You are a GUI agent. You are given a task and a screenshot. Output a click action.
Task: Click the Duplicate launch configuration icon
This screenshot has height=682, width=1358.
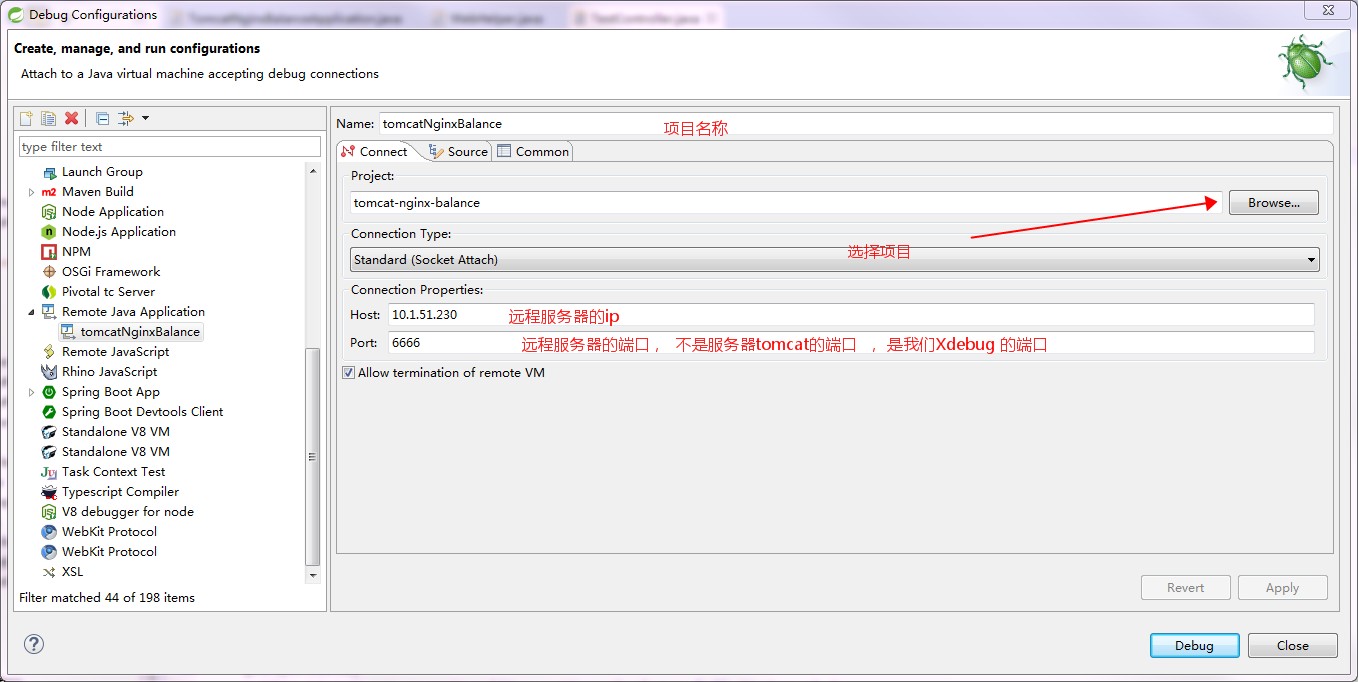(x=48, y=117)
